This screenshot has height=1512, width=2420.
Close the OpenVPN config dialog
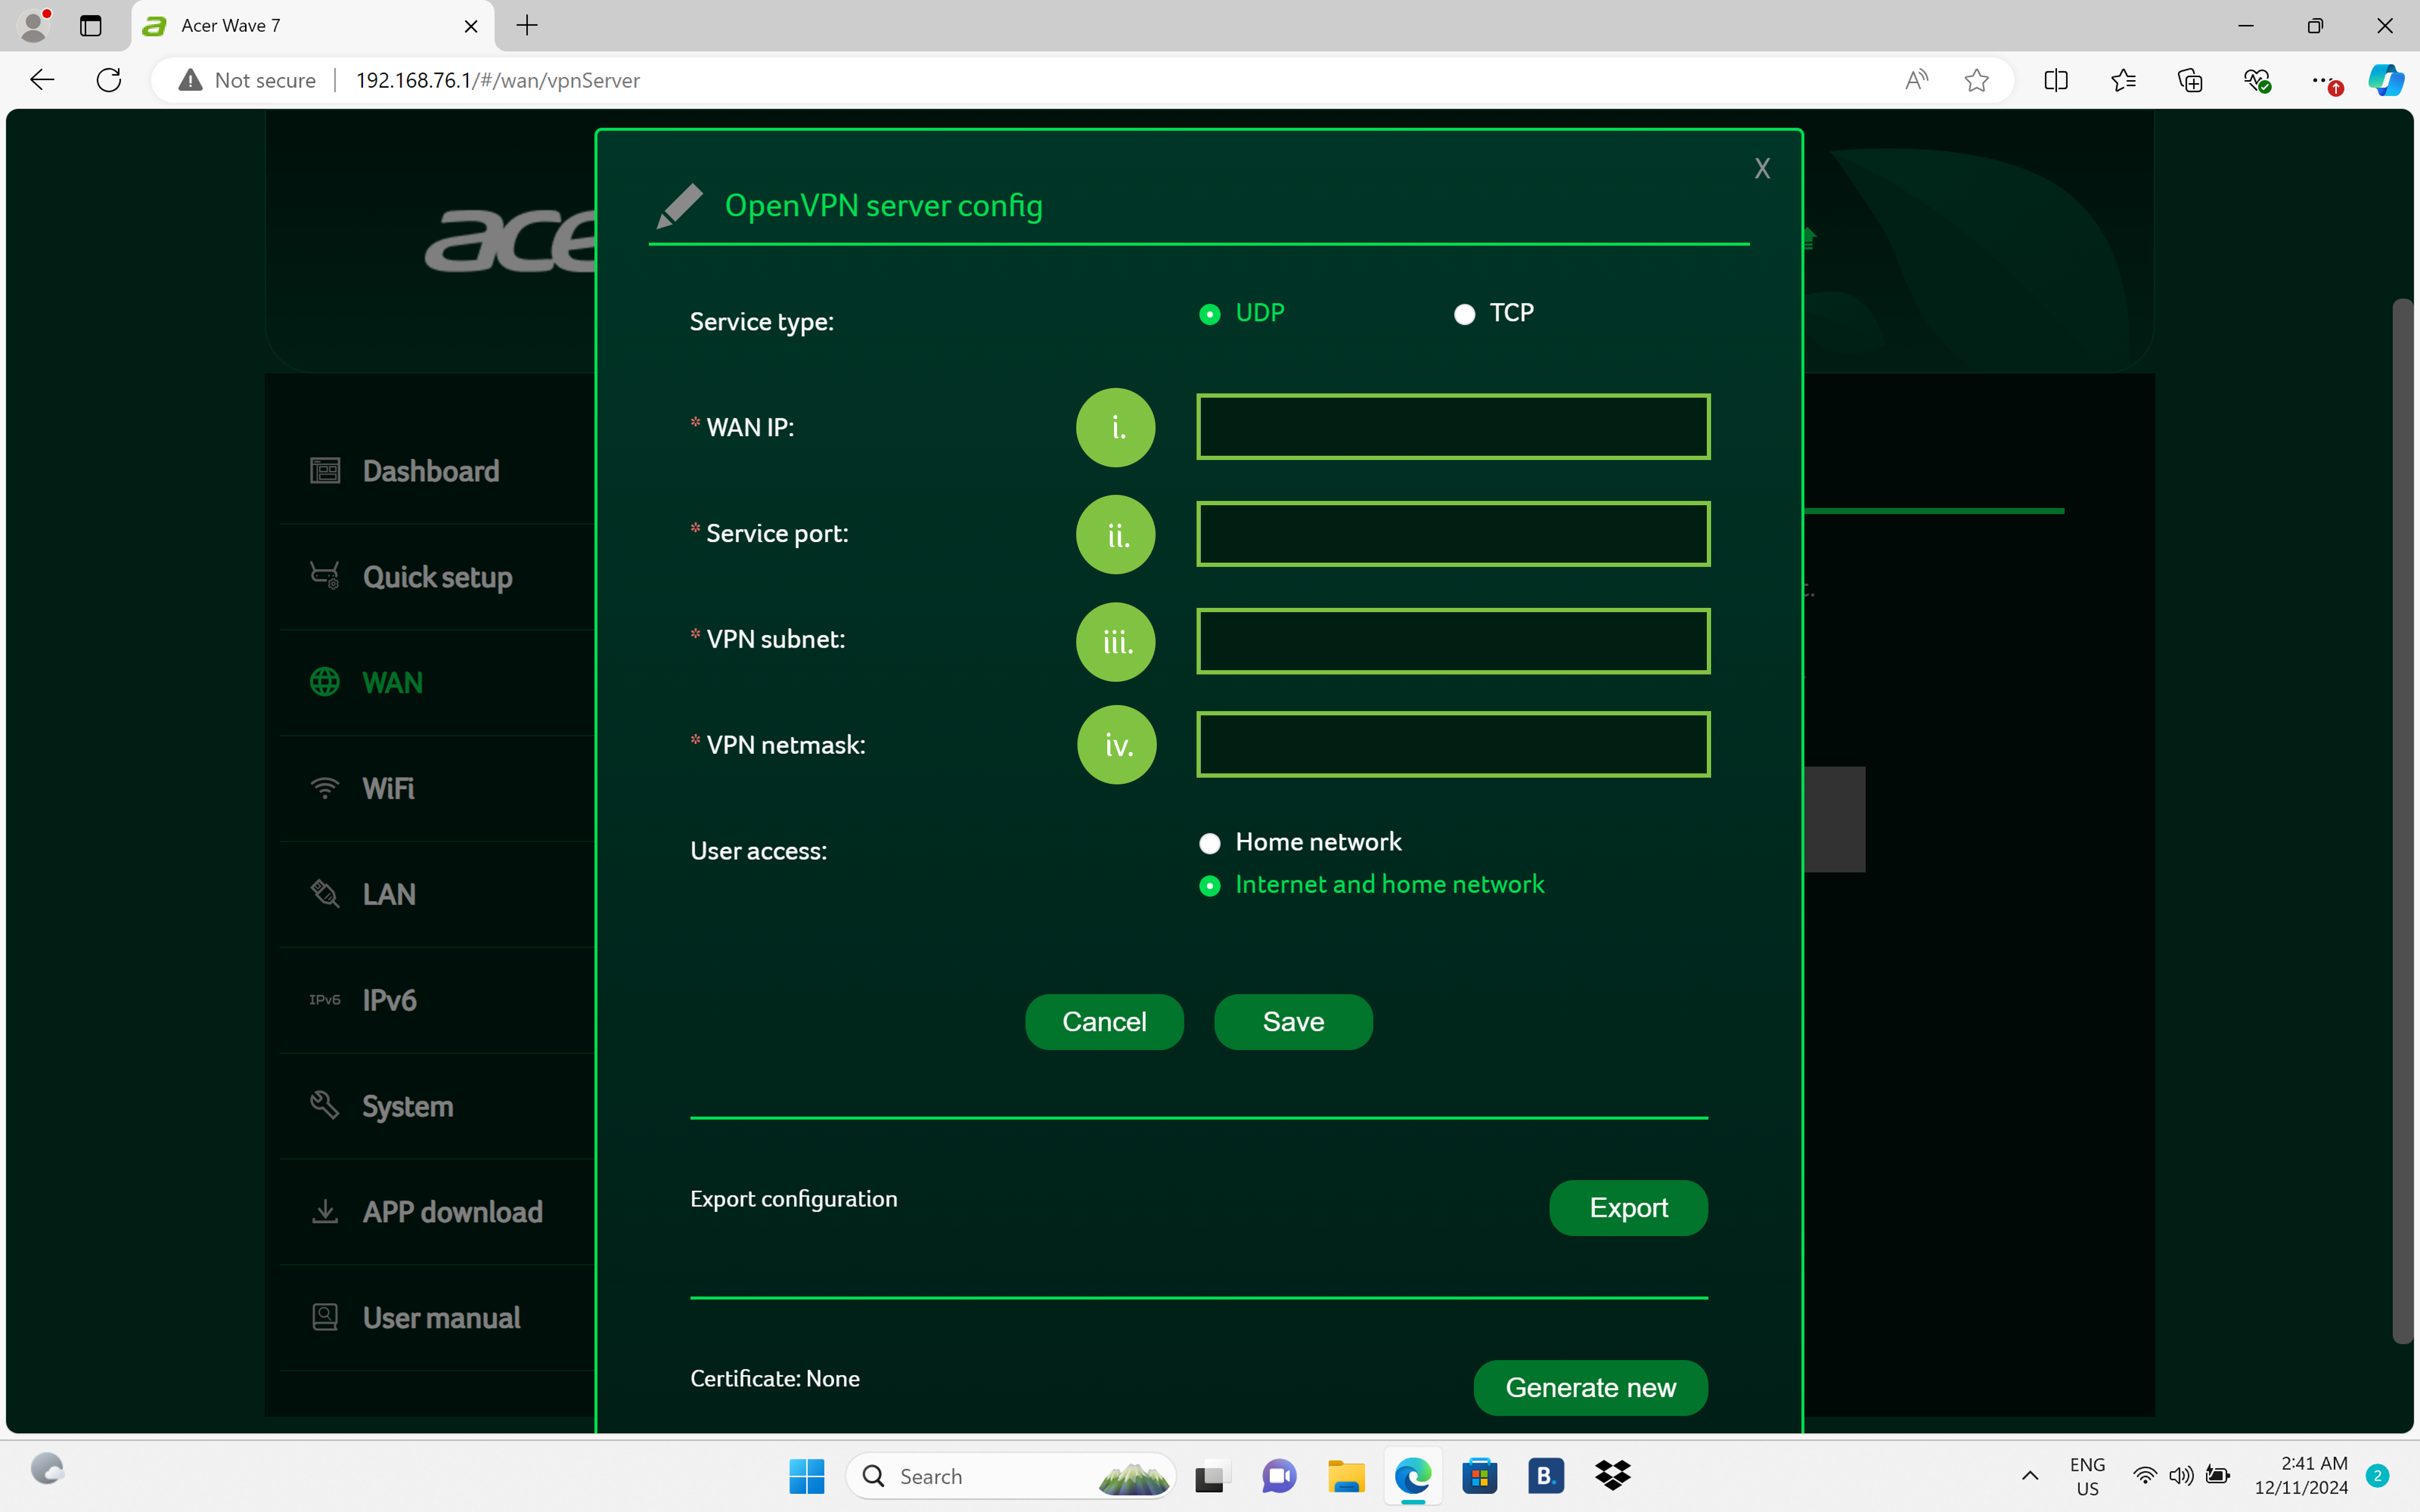point(1762,169)
